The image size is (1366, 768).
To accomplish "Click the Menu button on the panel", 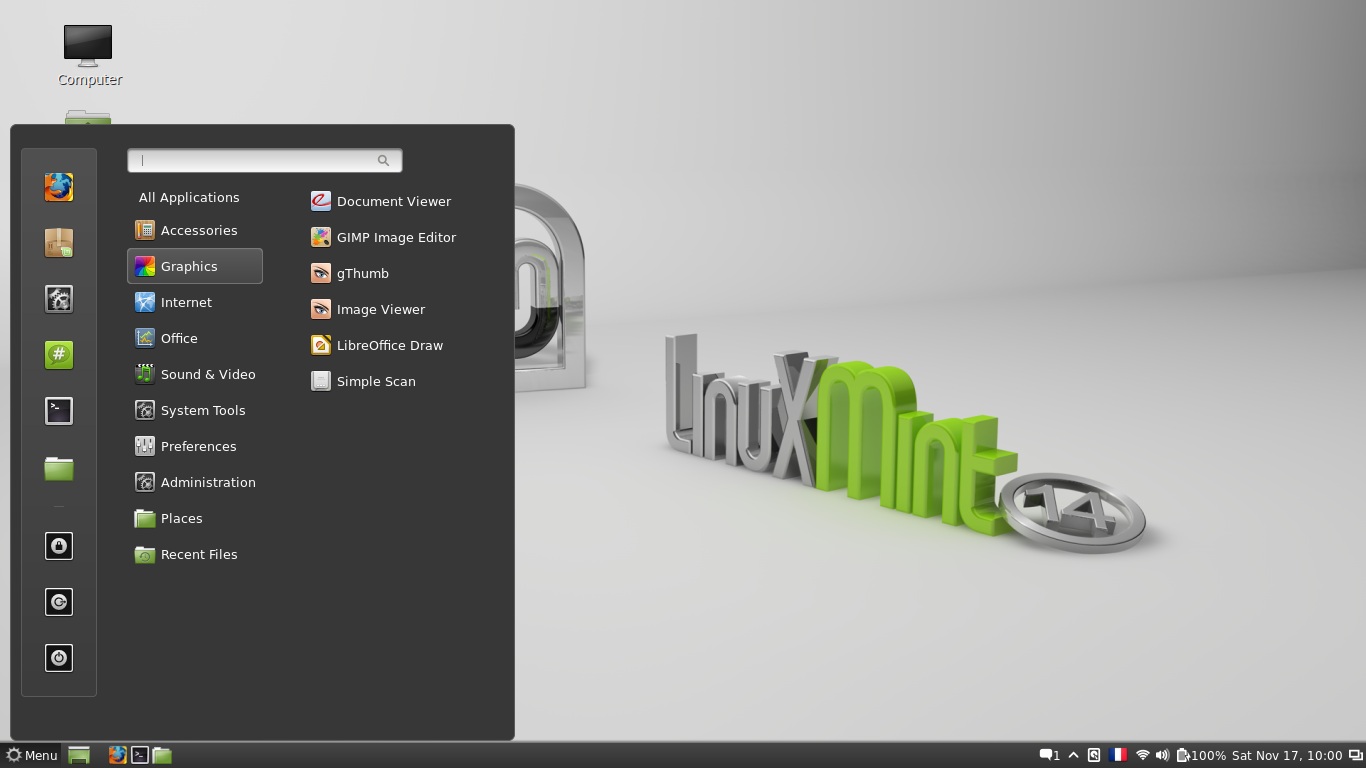I will pos(32,755).
